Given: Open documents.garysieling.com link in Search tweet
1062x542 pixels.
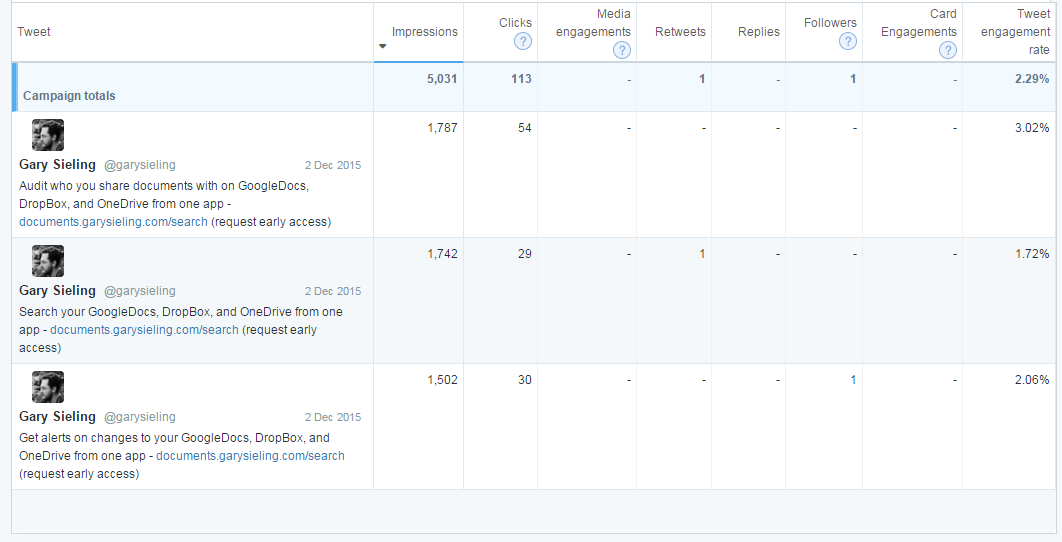Looking at the screenshot, I should 144,330.
